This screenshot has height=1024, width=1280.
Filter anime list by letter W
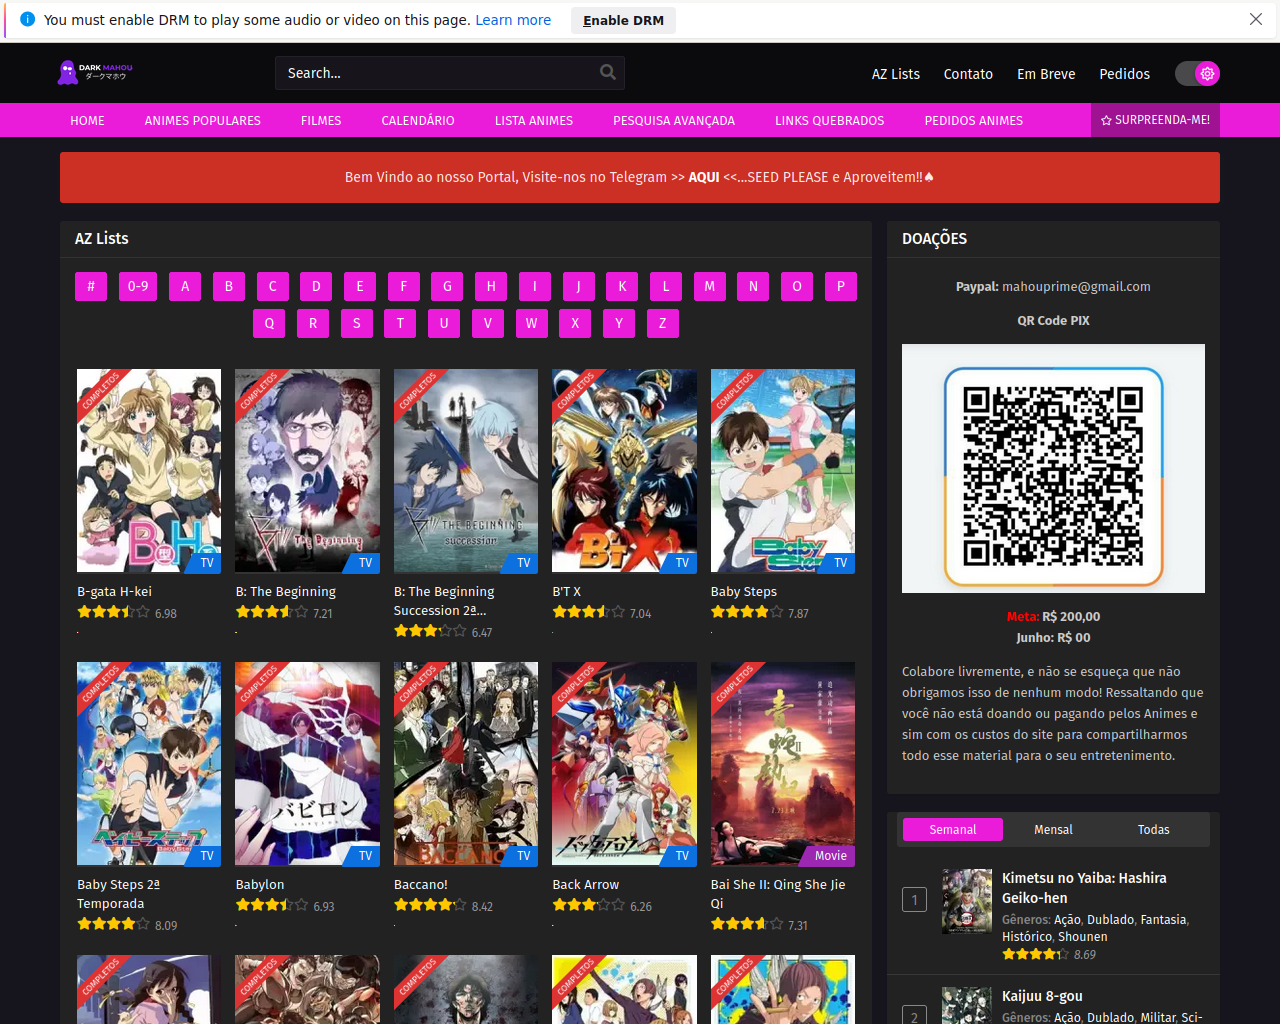coord(531,323)
